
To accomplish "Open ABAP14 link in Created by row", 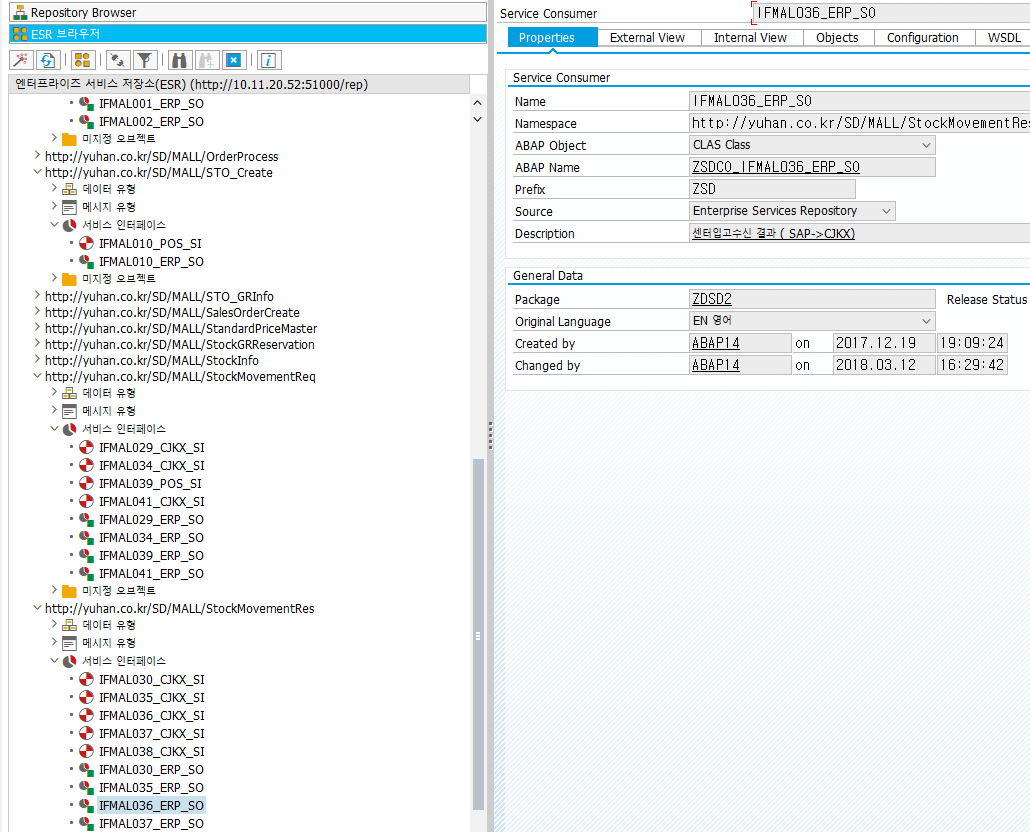I will [x=715, y=343].
